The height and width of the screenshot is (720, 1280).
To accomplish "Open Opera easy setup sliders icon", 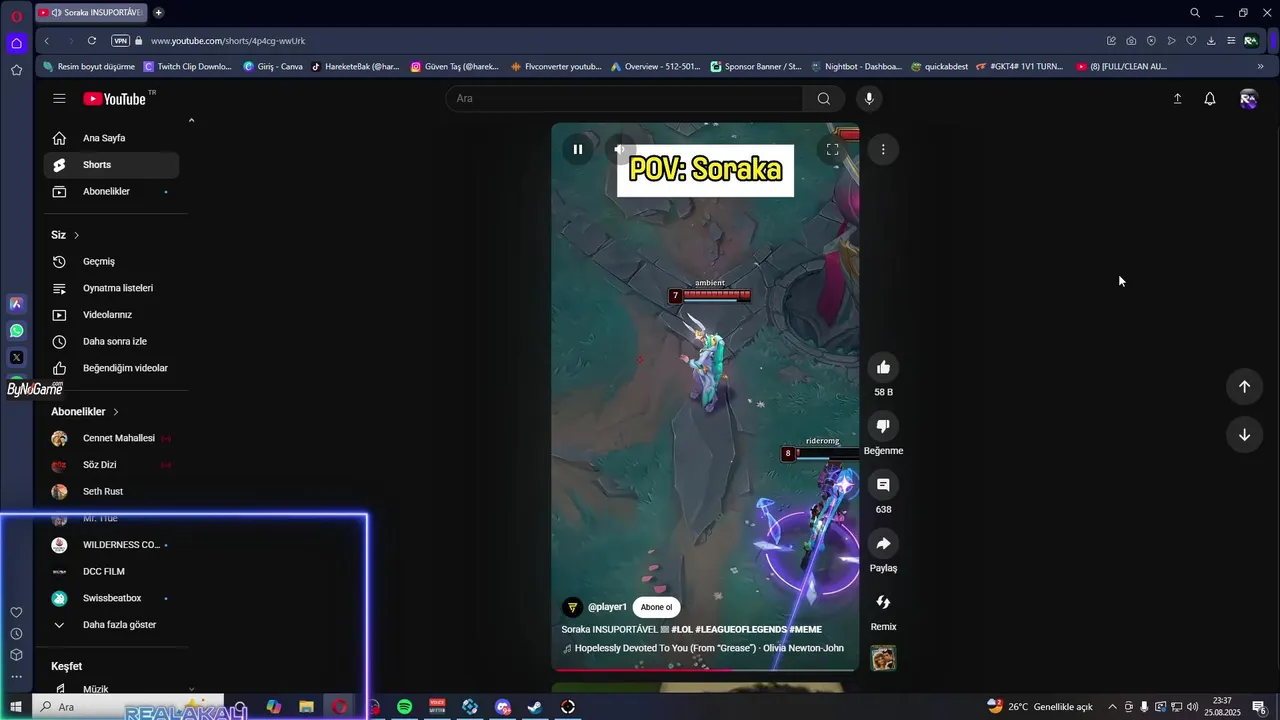I will [x=1231, y=41].
